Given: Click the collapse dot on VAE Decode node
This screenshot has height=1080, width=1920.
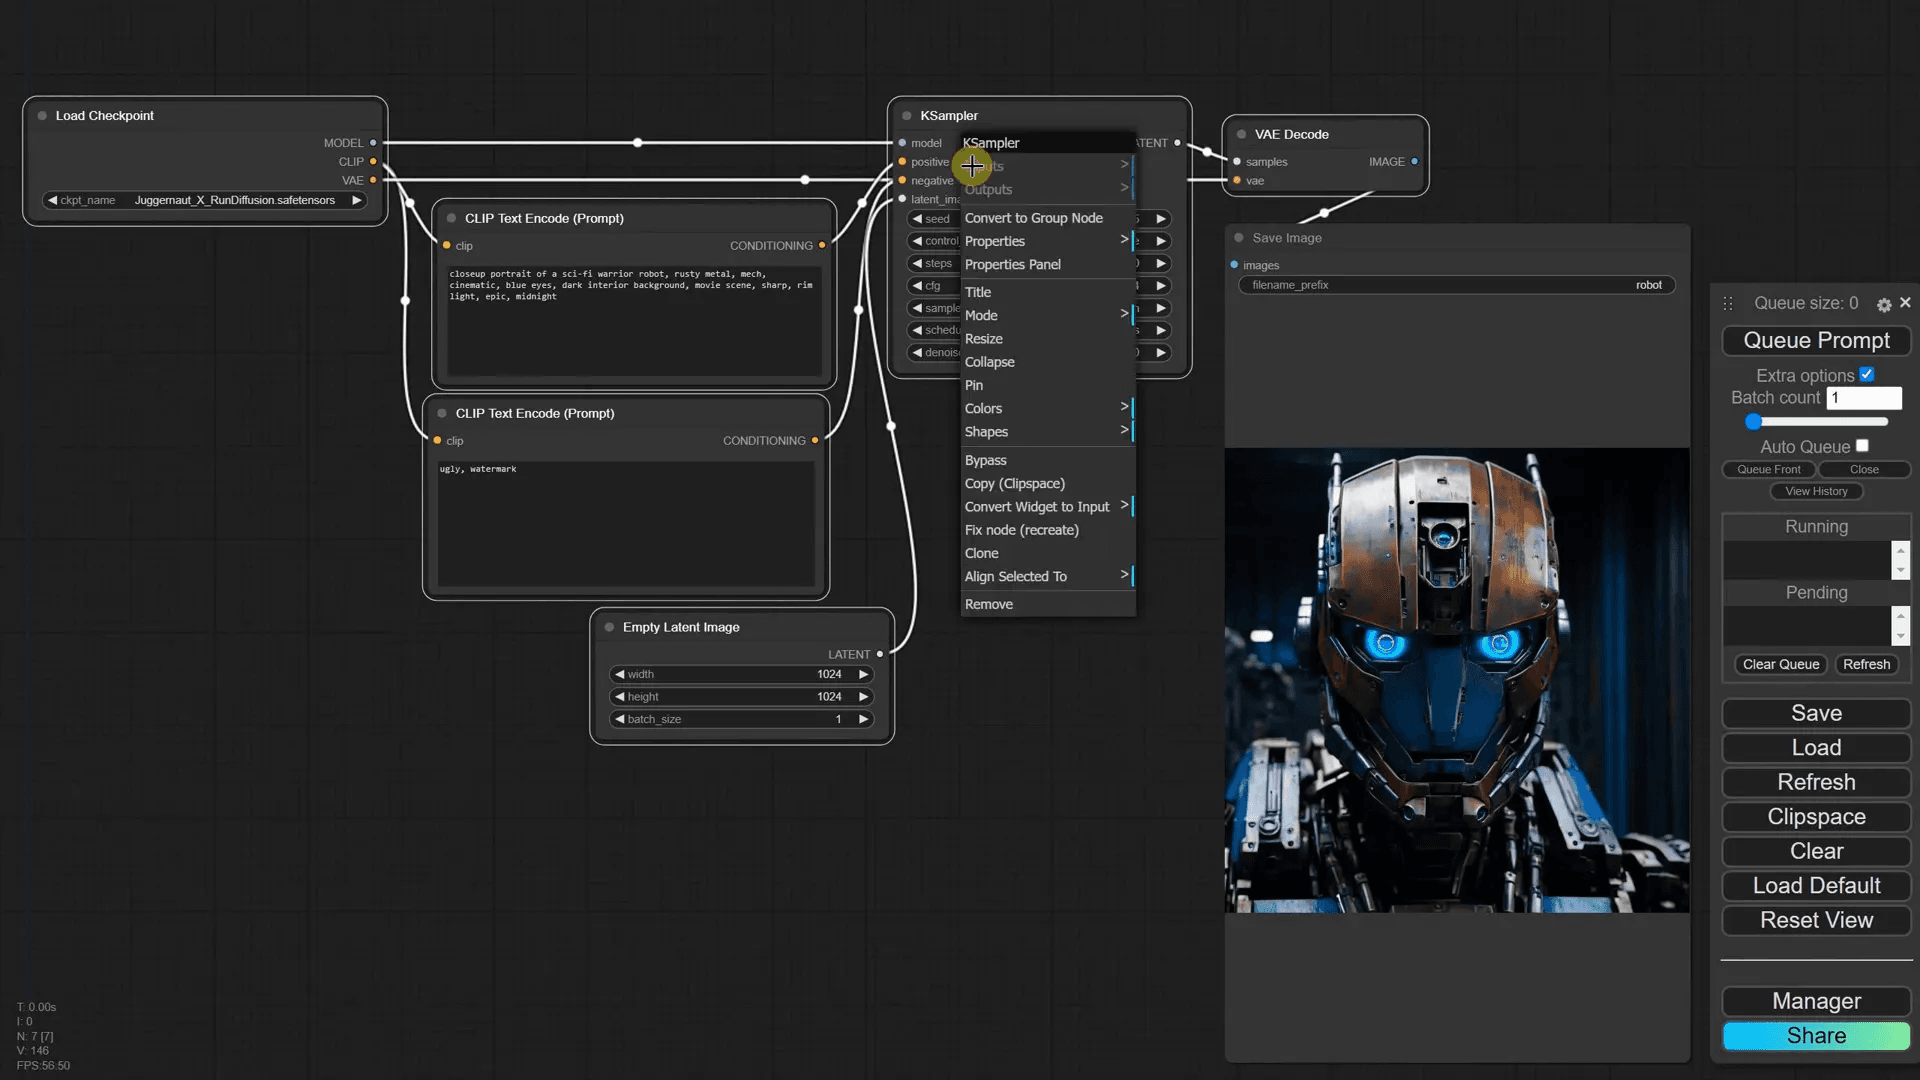Looking at the screenshot, I should tap(1240, 133).
